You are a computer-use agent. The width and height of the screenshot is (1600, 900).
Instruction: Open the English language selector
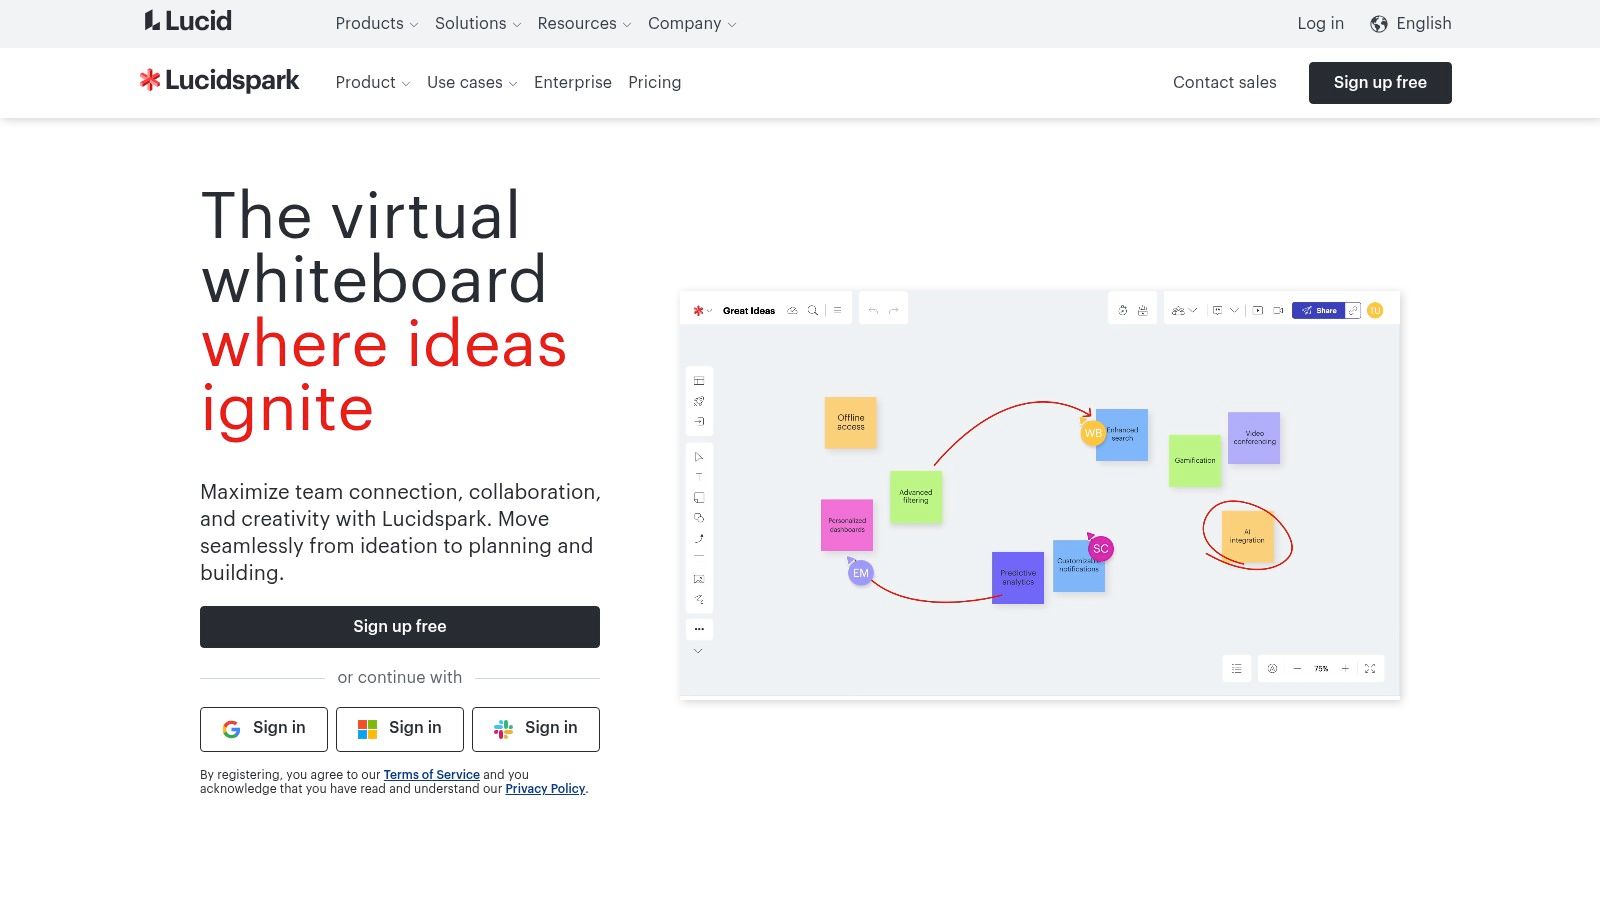point(1411,24)
